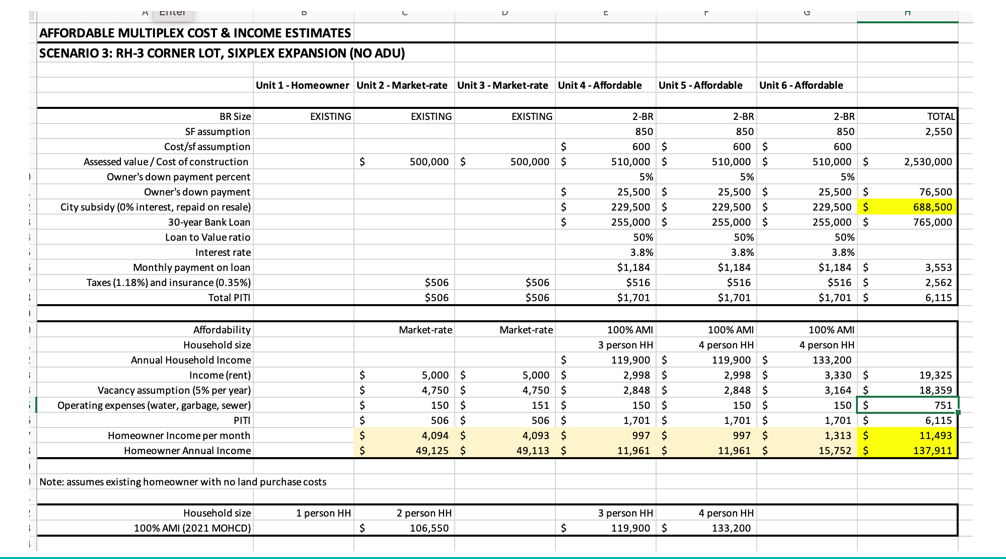Select 'Operating expenses (water, garbage, sewer)' label

[x=154, y=406]
